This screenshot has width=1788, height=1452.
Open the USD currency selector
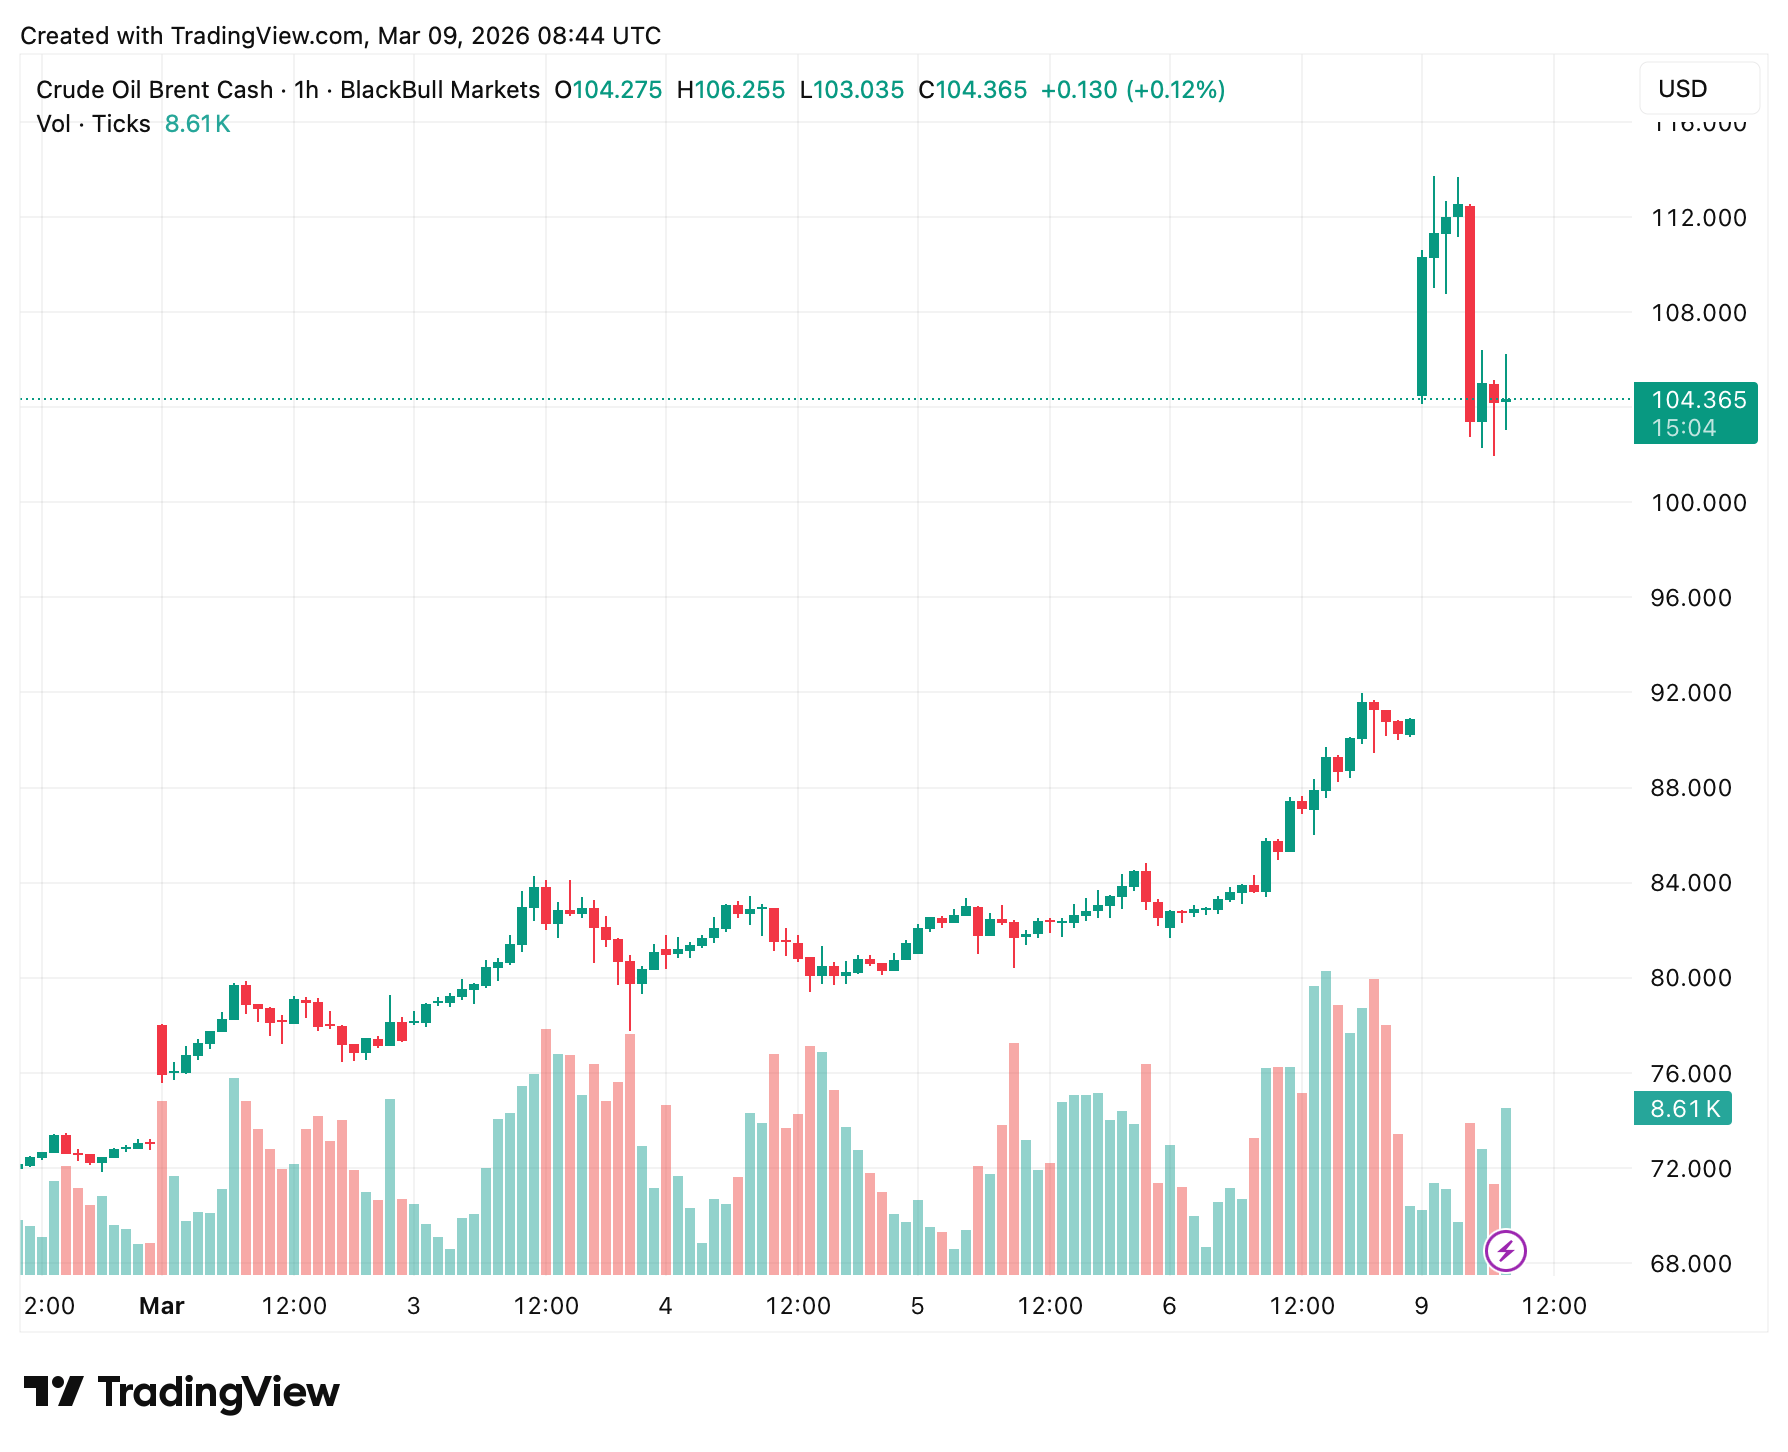click(x=1698, y=89)
